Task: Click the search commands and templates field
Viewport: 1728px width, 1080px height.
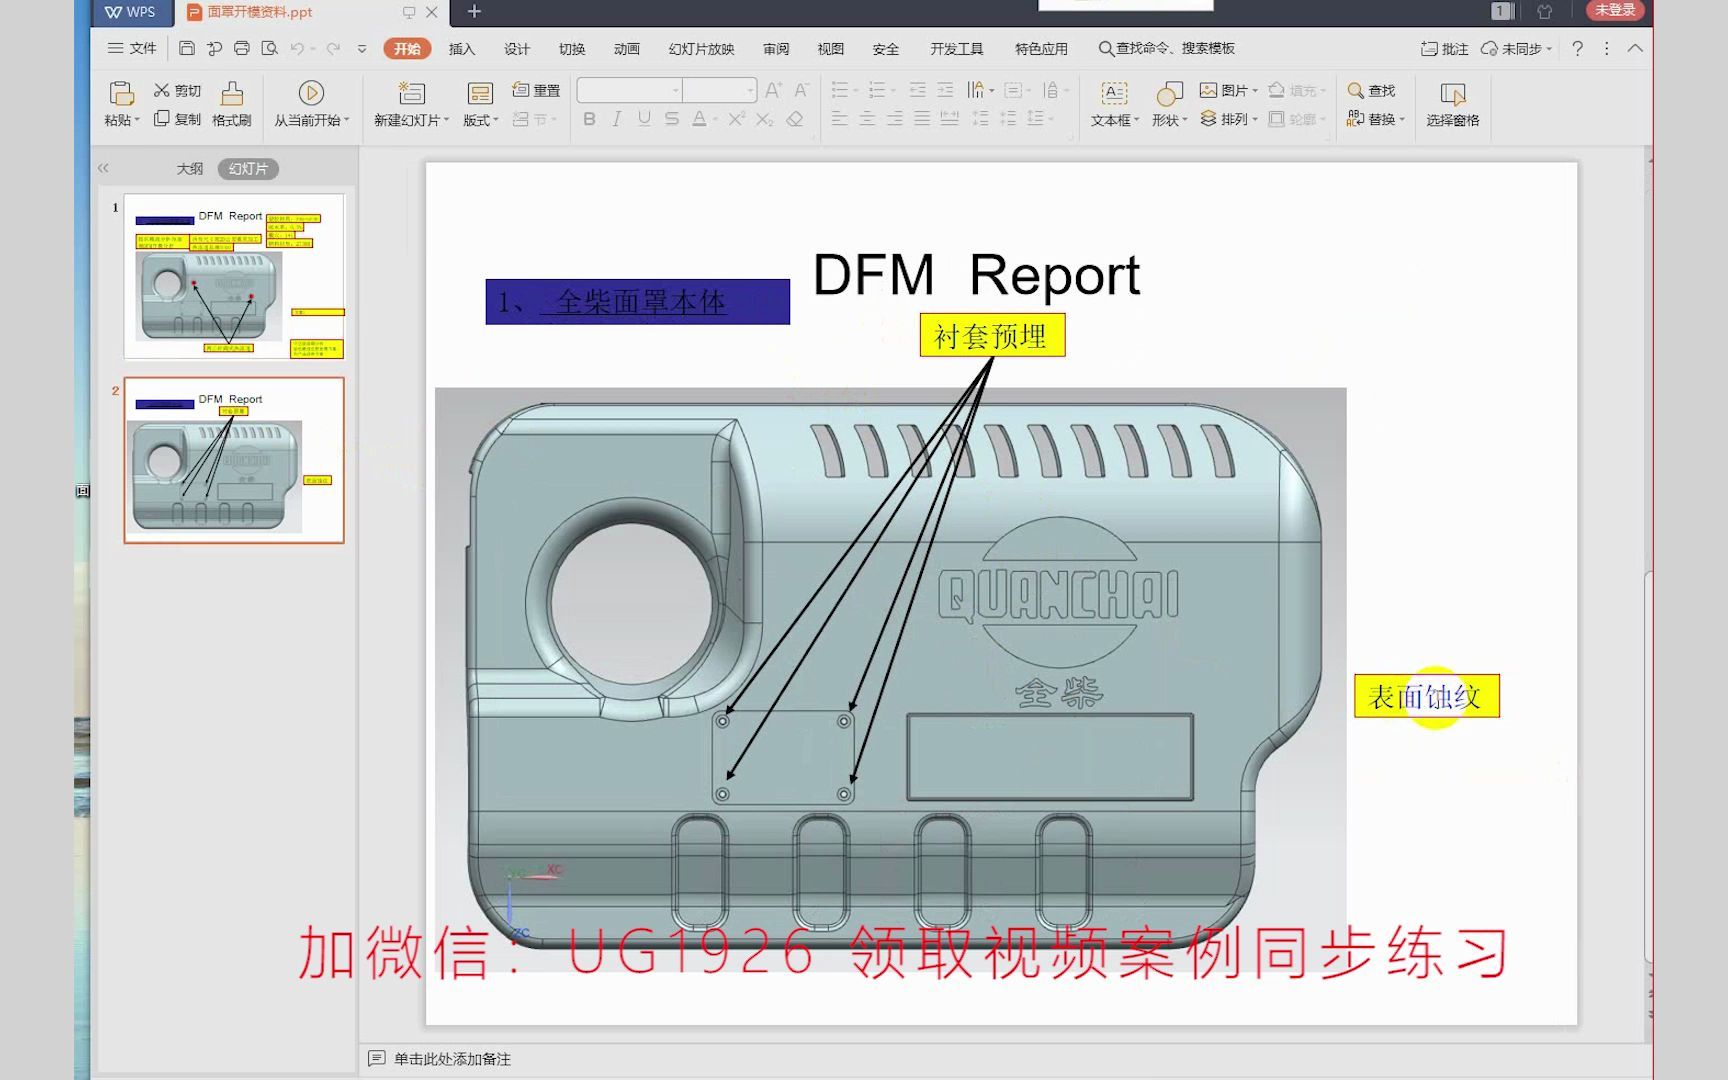Action: click(x=1166, y=48)
